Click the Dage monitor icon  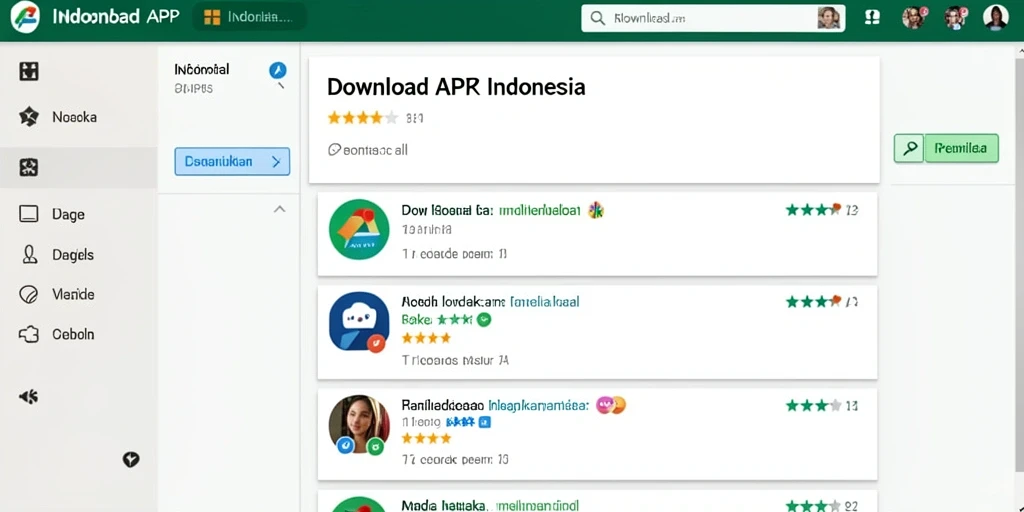coord(29,214)
